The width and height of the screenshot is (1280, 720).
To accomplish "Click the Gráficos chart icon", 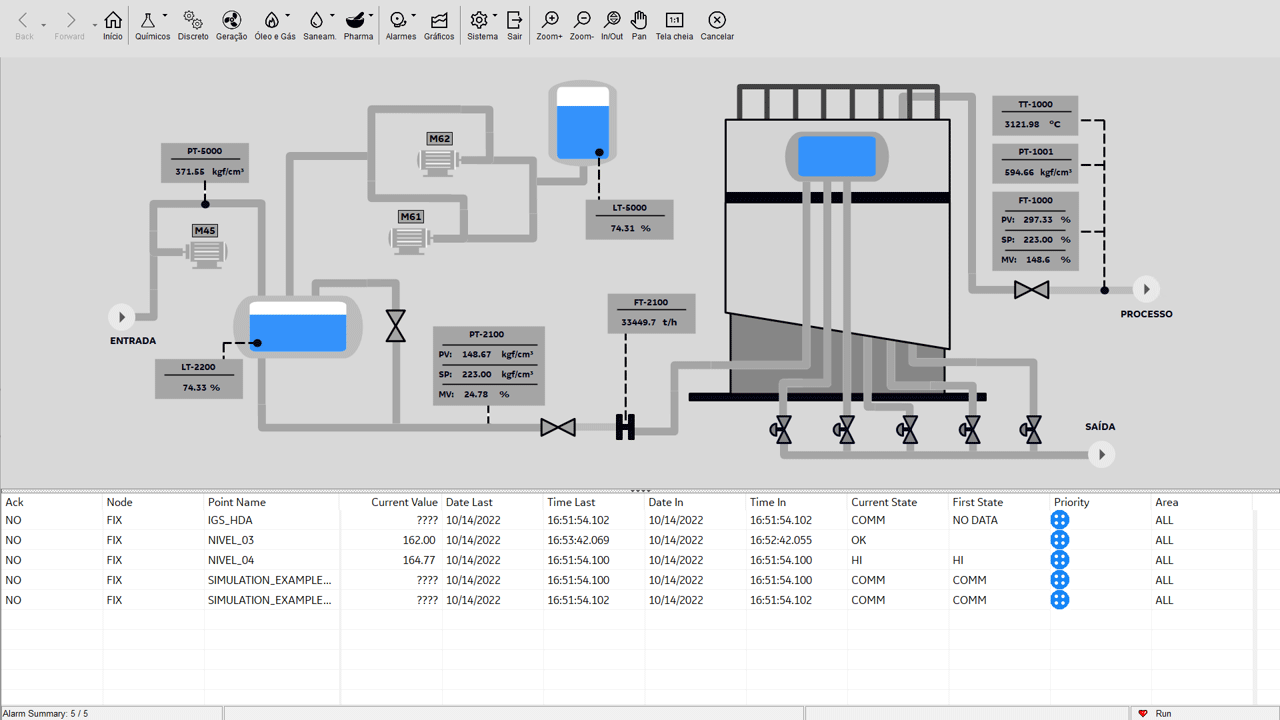I will [439, 20].
